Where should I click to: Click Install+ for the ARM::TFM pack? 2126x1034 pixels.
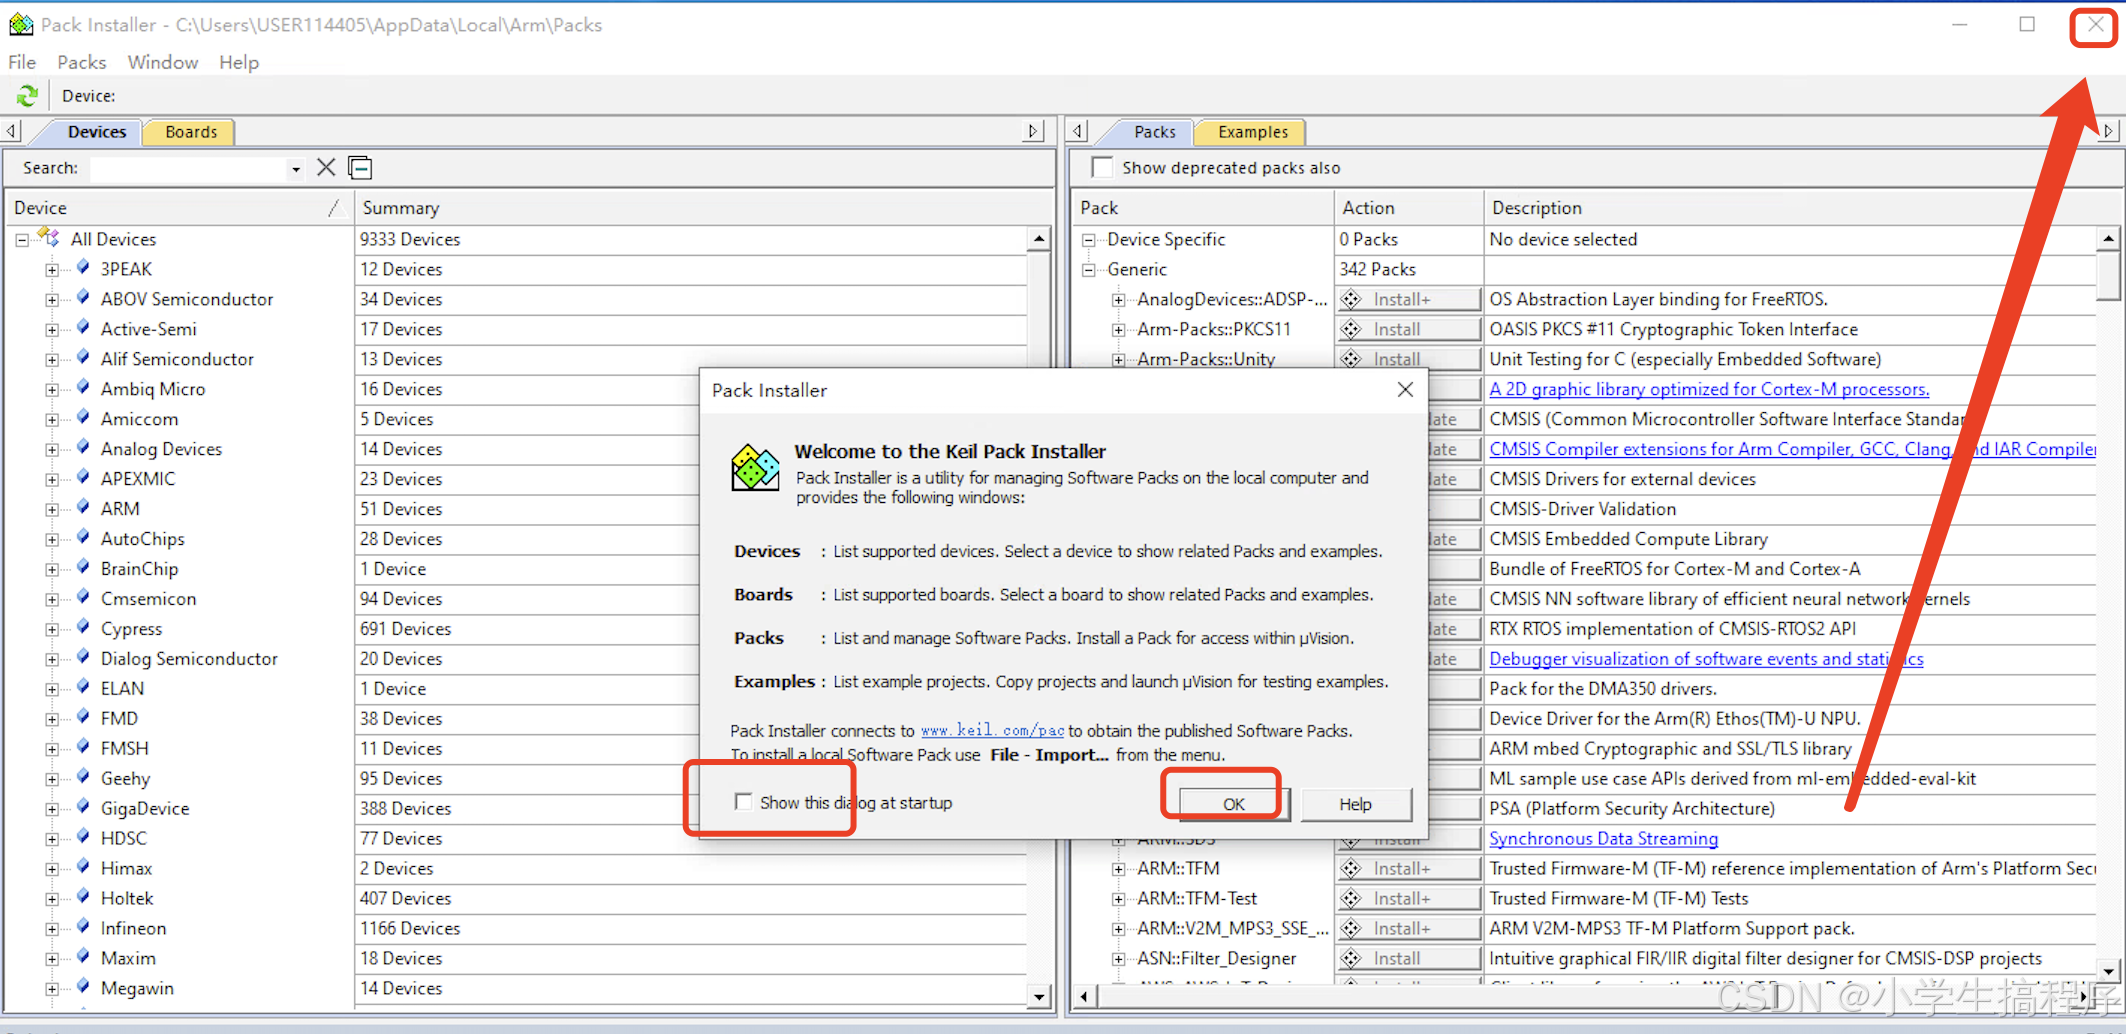point(1408,869)
